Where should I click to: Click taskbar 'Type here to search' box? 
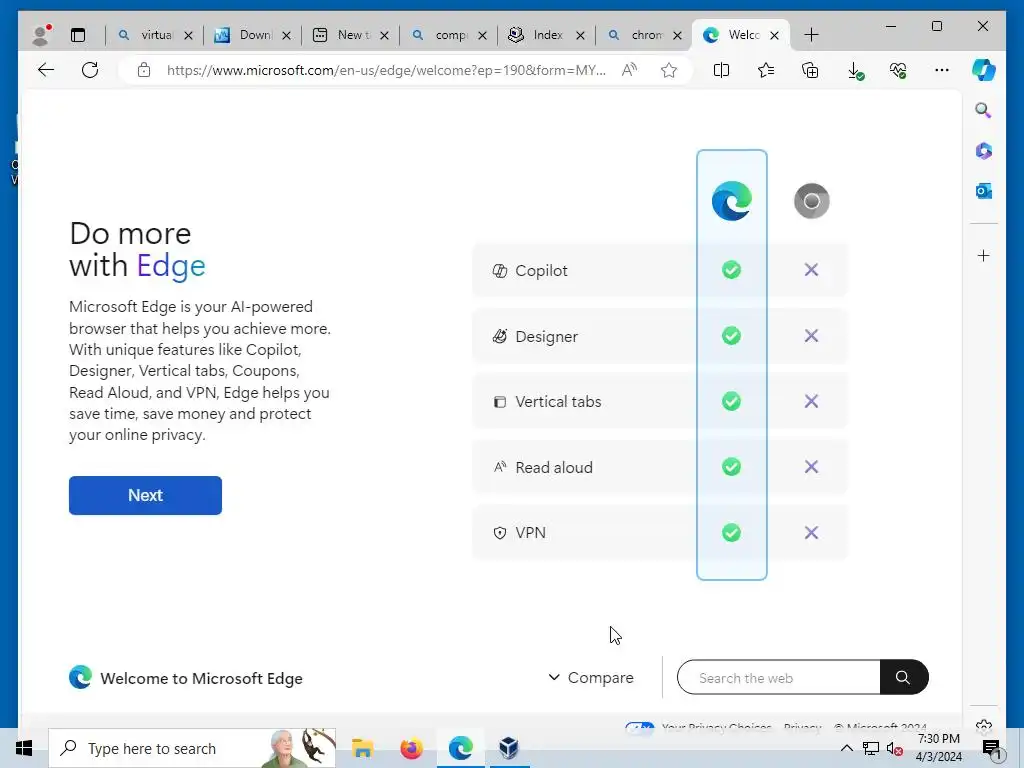click(192, 748)
